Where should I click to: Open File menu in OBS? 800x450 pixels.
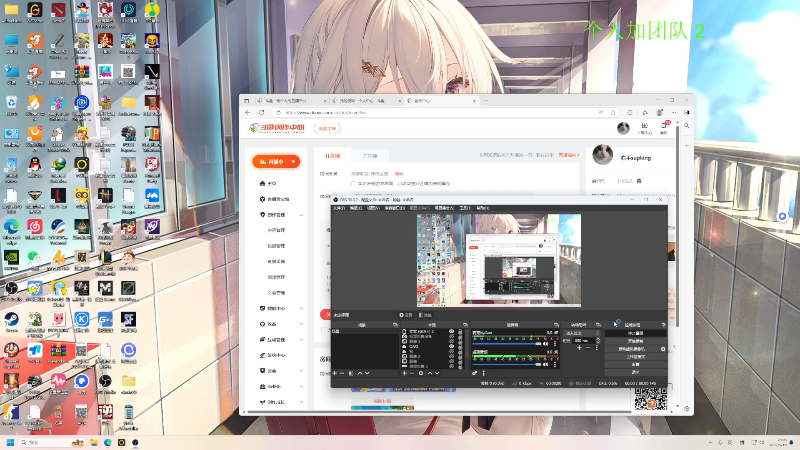pyautogui.click(x=338, y=208)
